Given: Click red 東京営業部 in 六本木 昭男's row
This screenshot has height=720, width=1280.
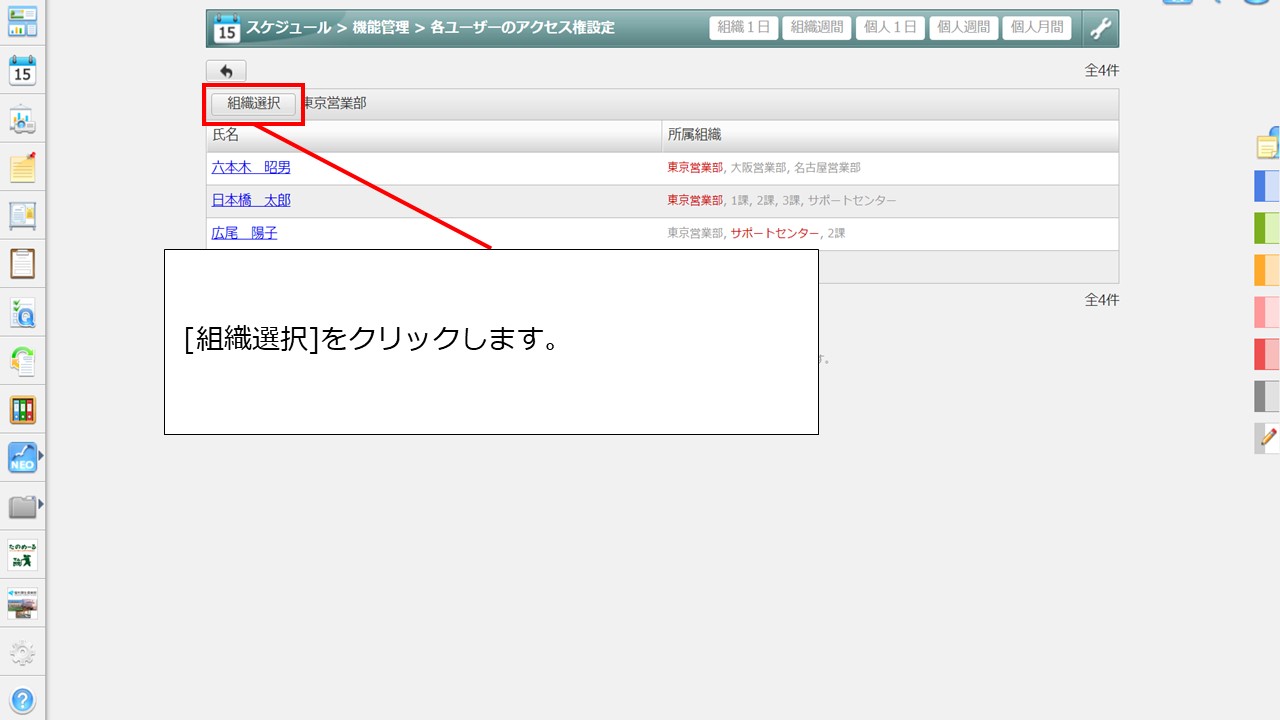Looking at the screenshot, I should 695,168.
